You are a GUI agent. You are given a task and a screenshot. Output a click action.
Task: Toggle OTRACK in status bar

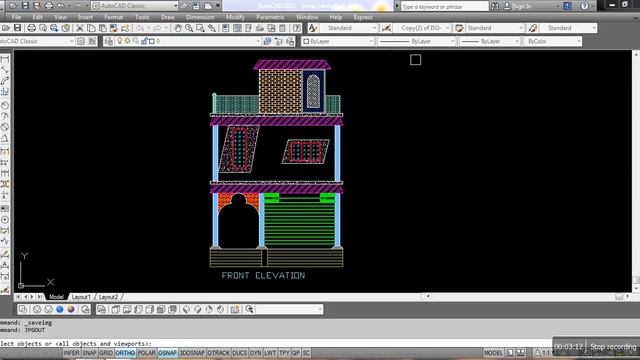[x=218, y=353]
